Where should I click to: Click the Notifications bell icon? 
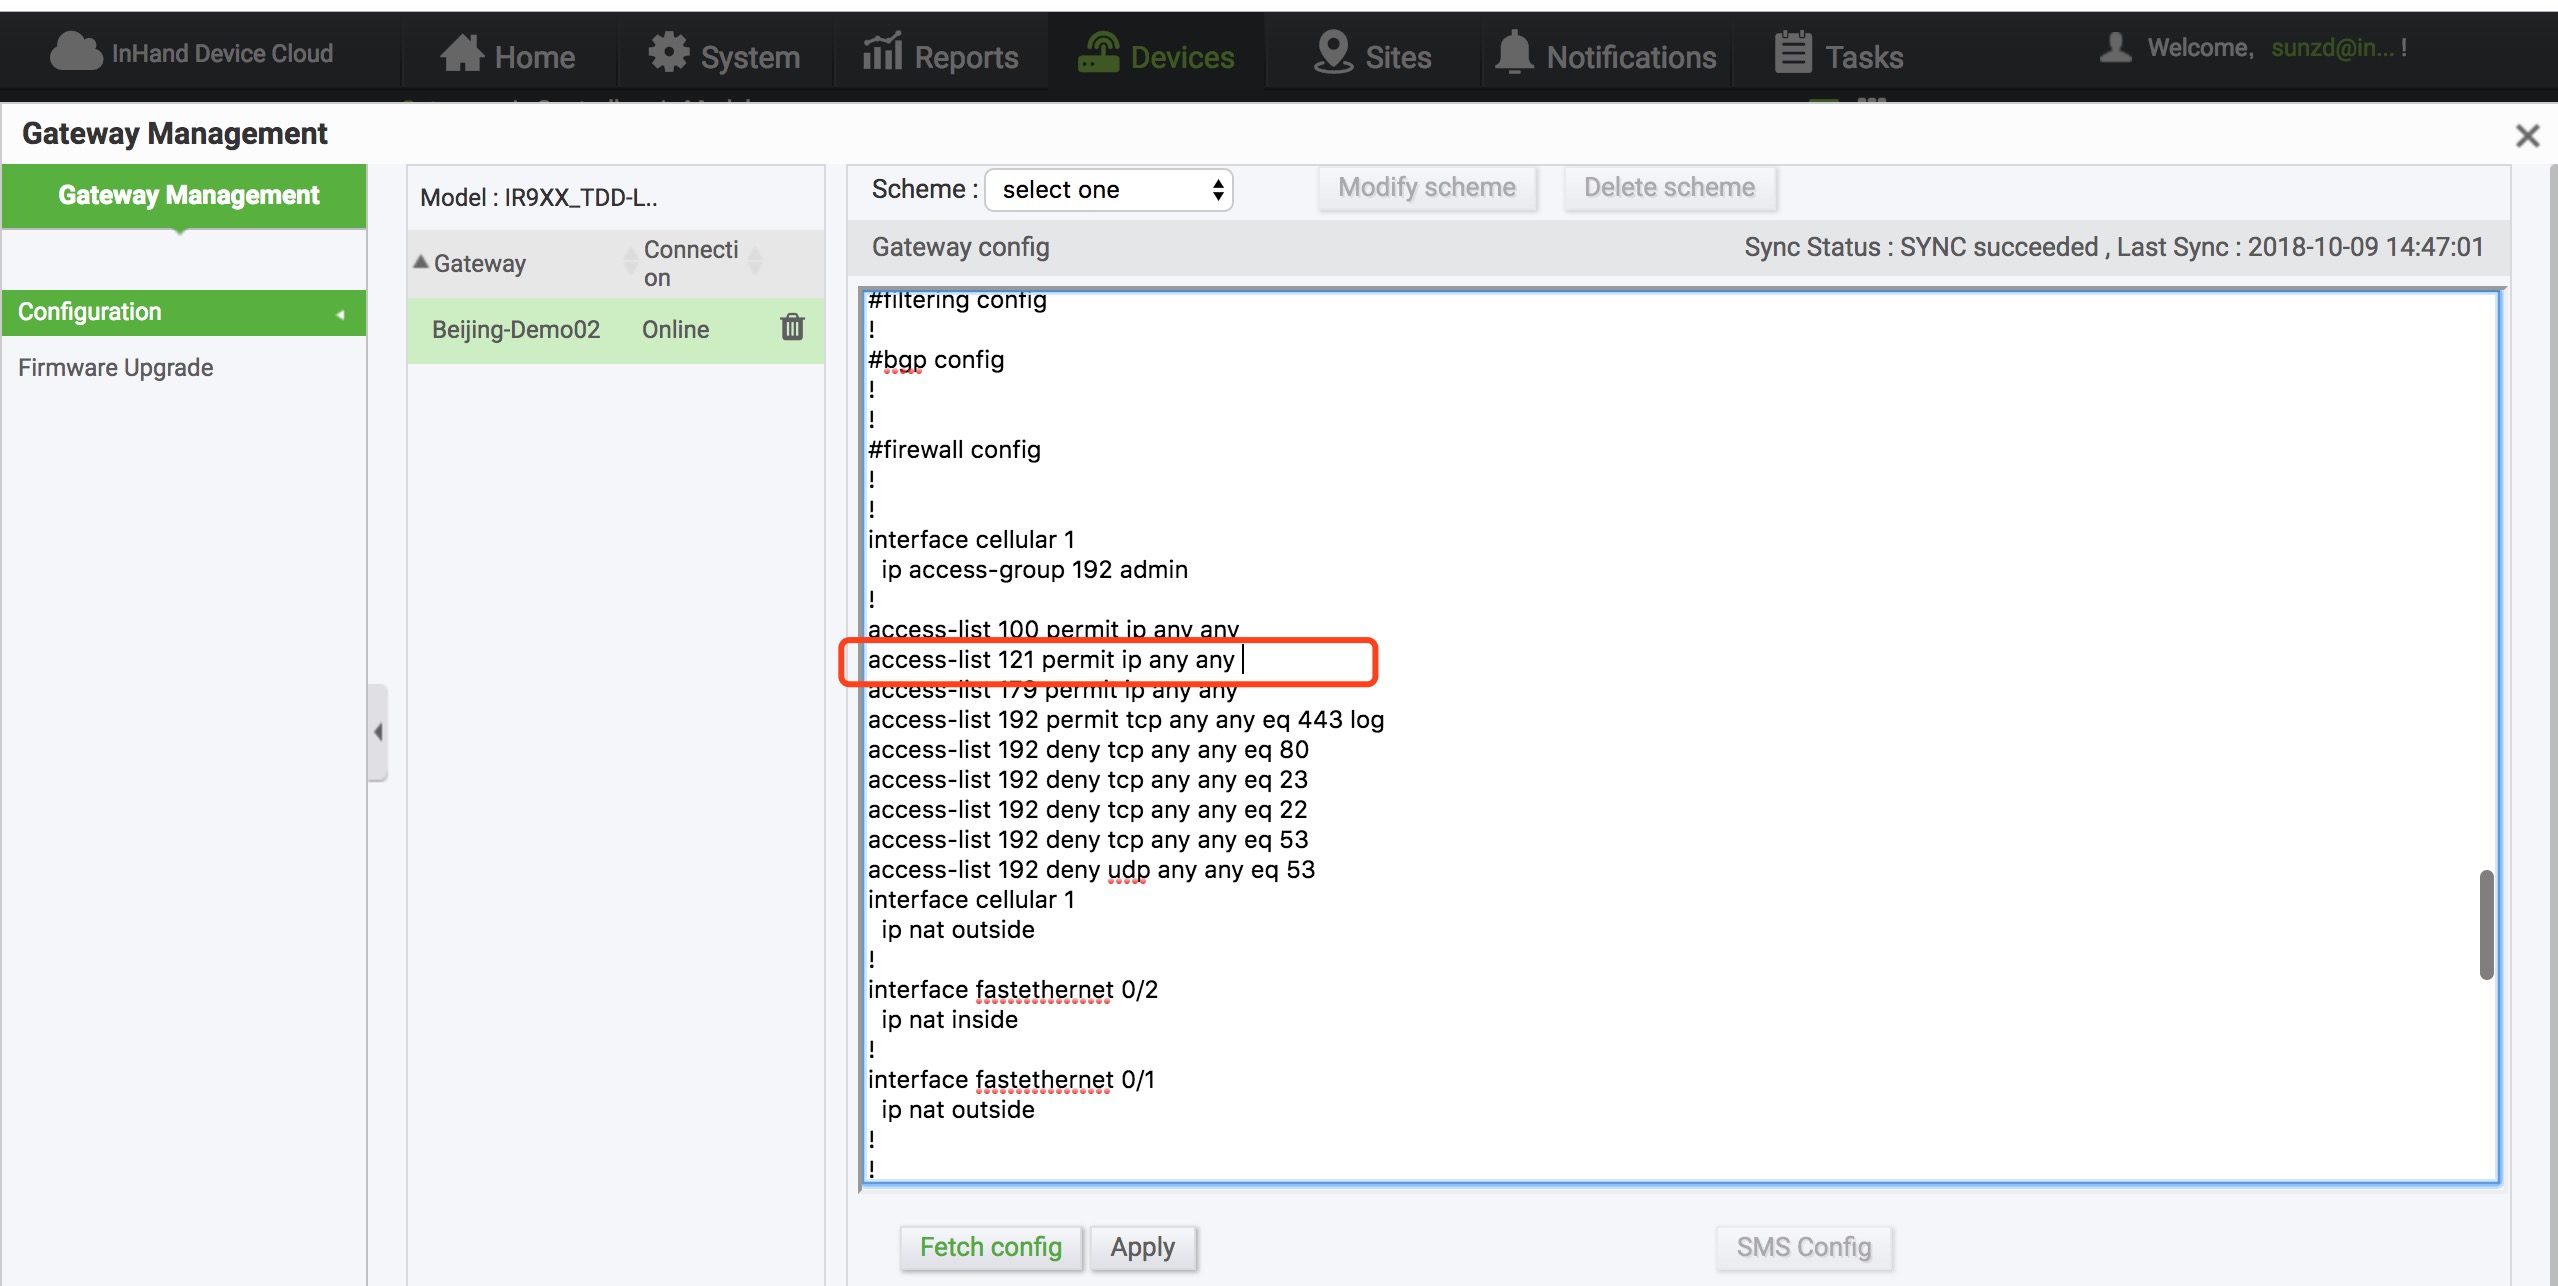point(1514,52)
